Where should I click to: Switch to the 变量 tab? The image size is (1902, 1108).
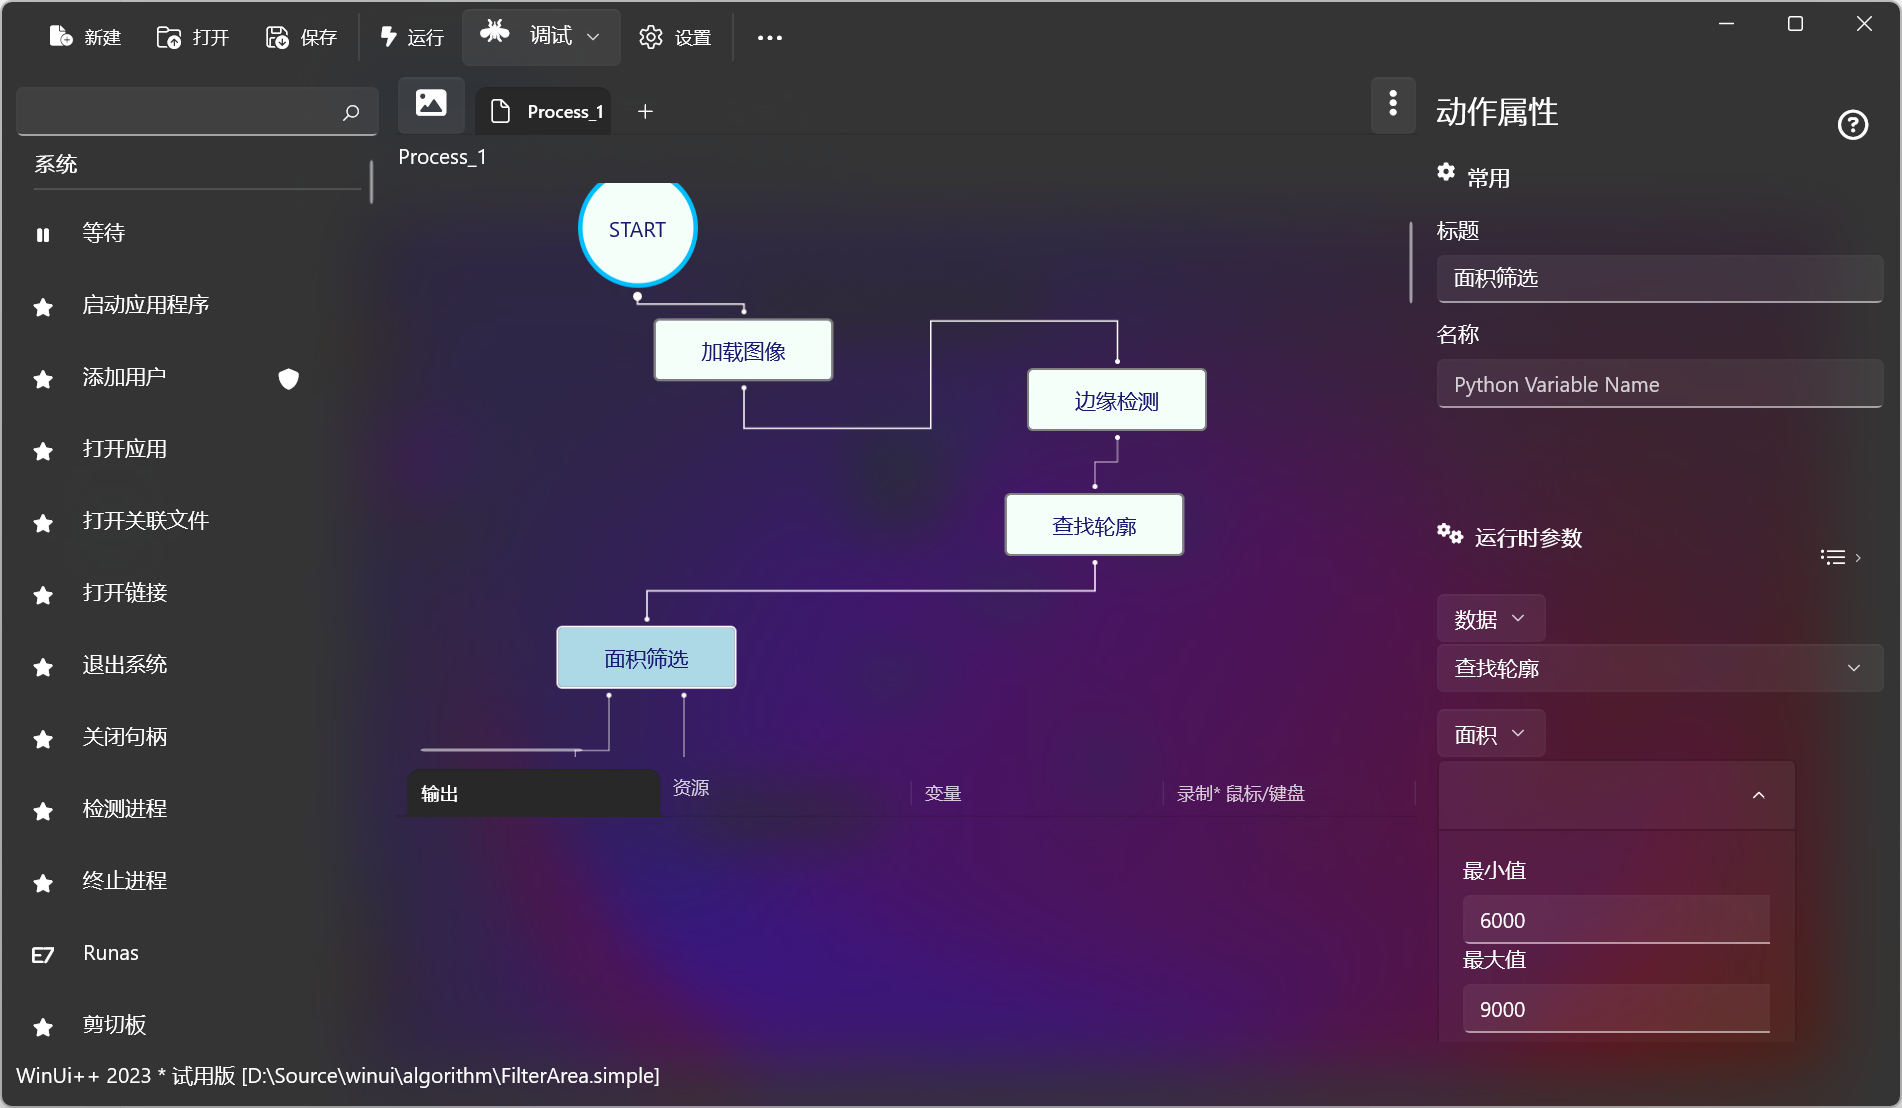tap(942, 794)
